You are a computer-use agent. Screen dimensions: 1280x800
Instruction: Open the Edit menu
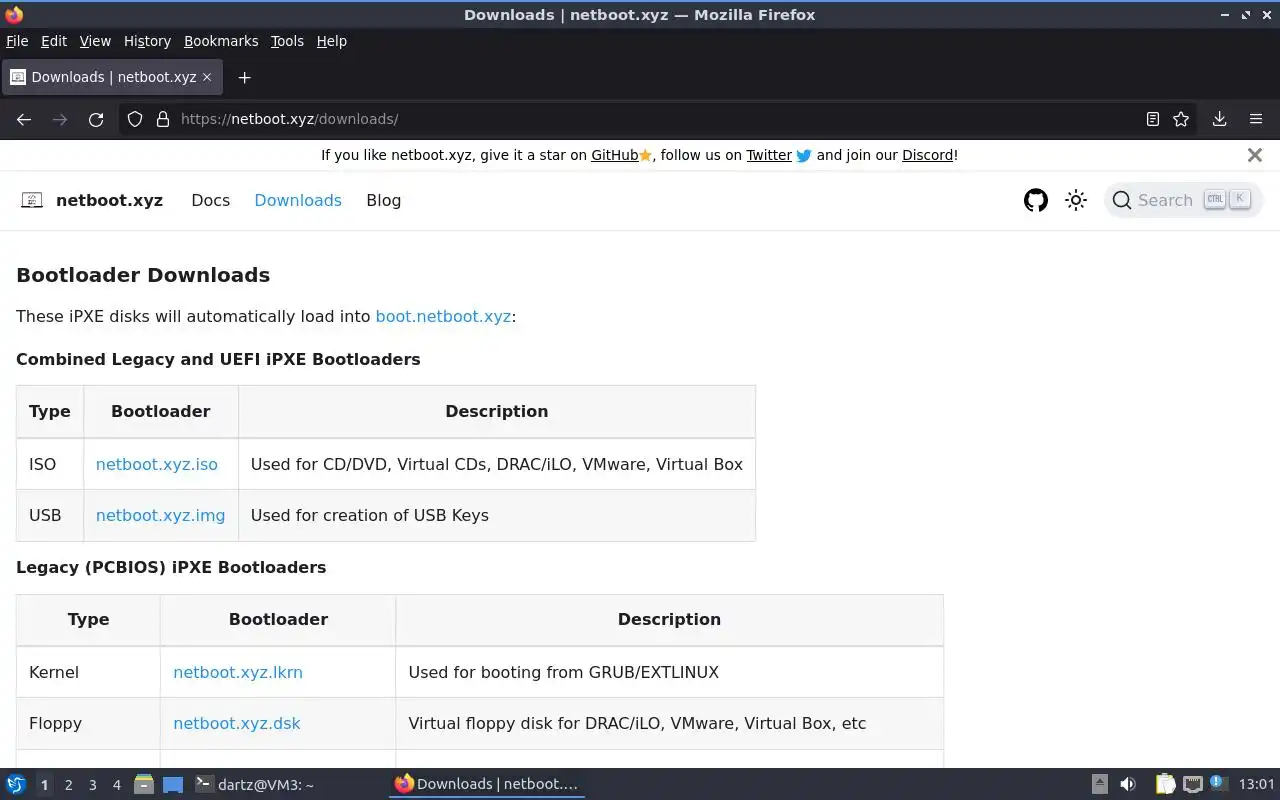pos(54,41)
